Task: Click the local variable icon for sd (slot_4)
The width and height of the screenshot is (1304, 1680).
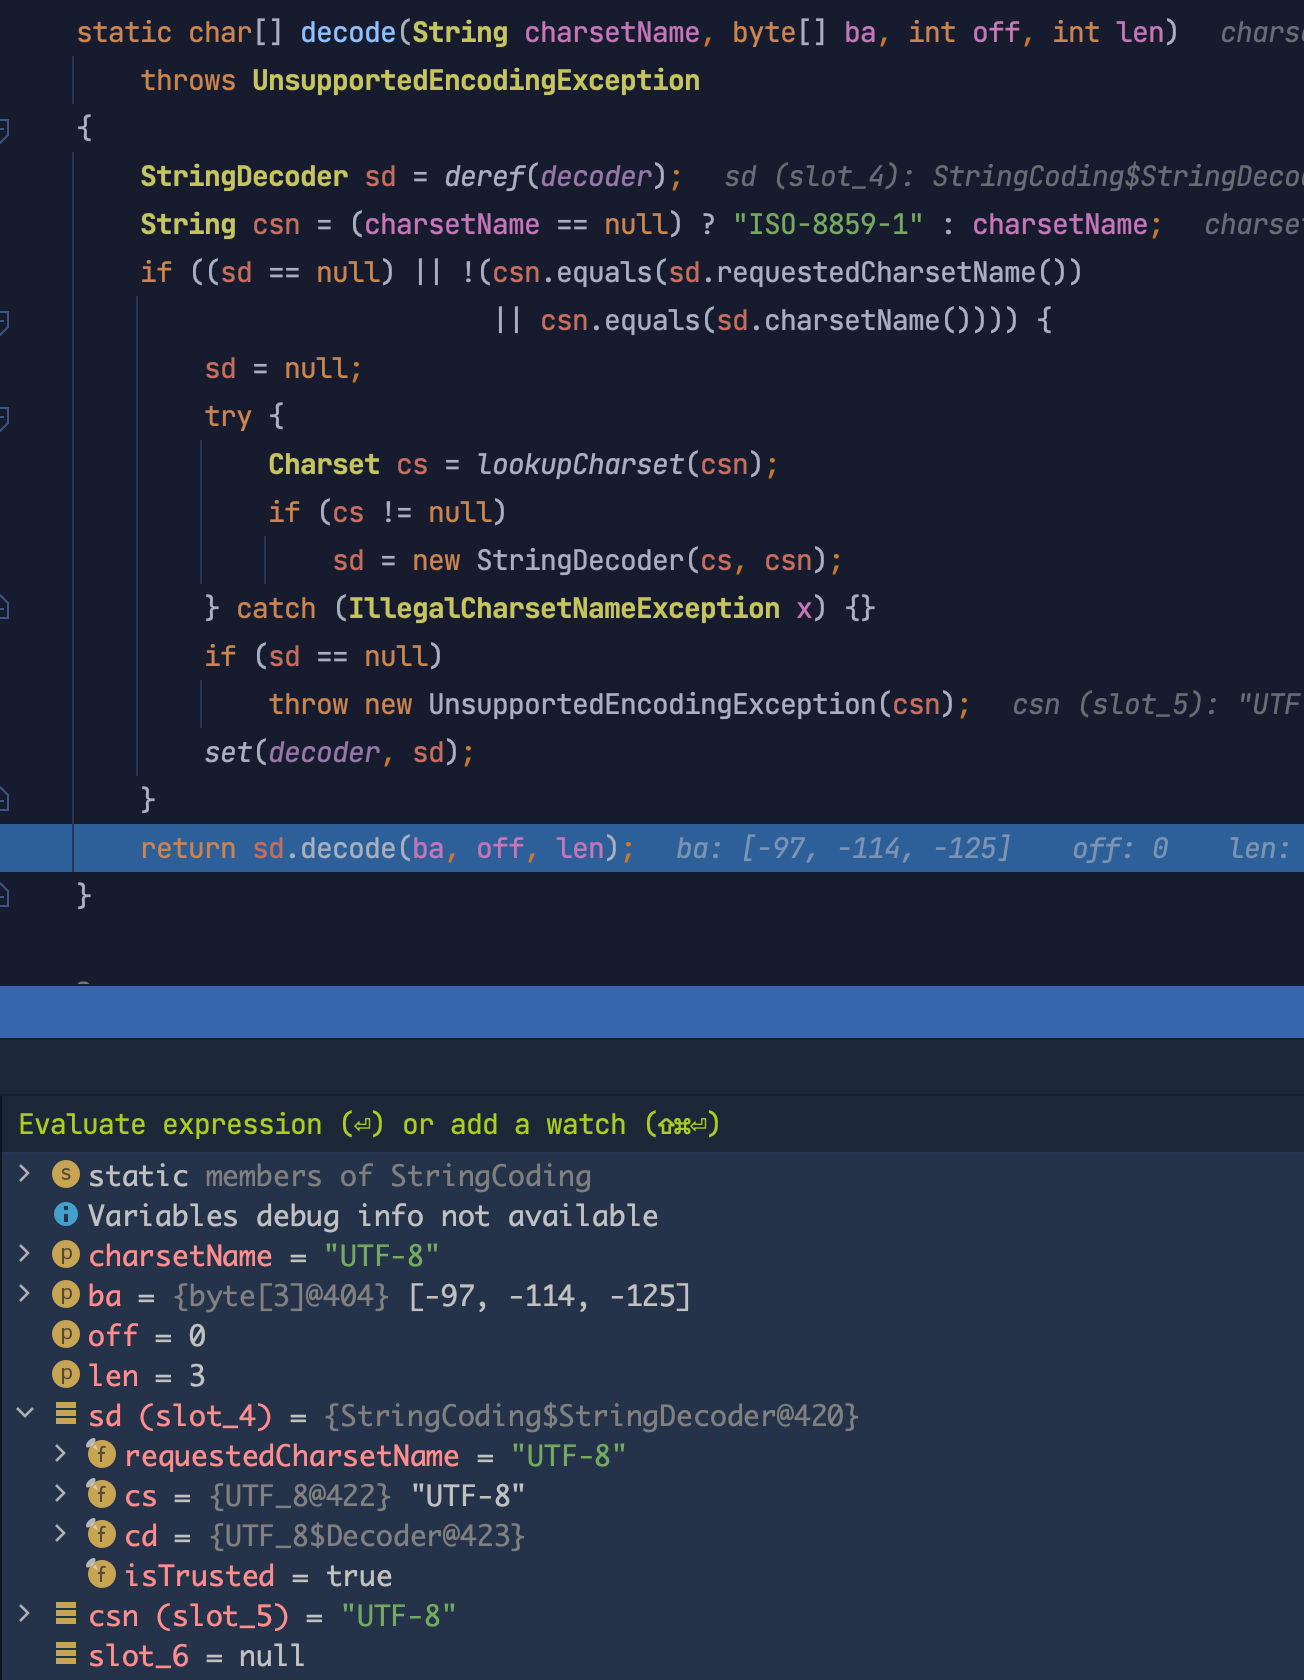Action: click(x=66, y=1414)
